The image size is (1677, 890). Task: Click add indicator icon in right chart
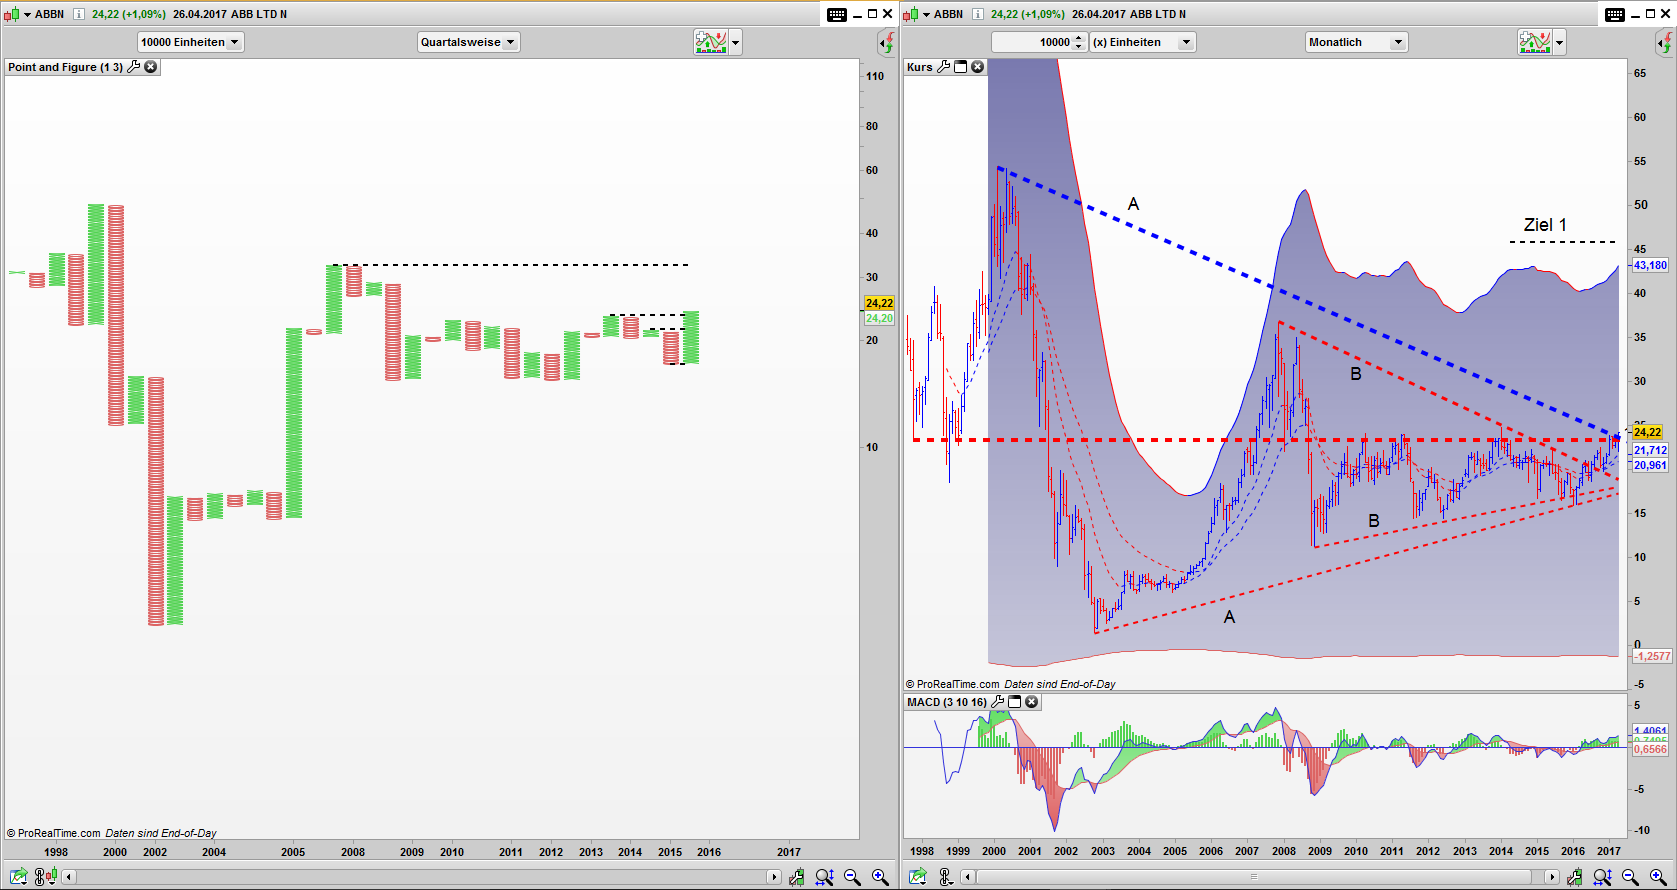point(1534,42)
